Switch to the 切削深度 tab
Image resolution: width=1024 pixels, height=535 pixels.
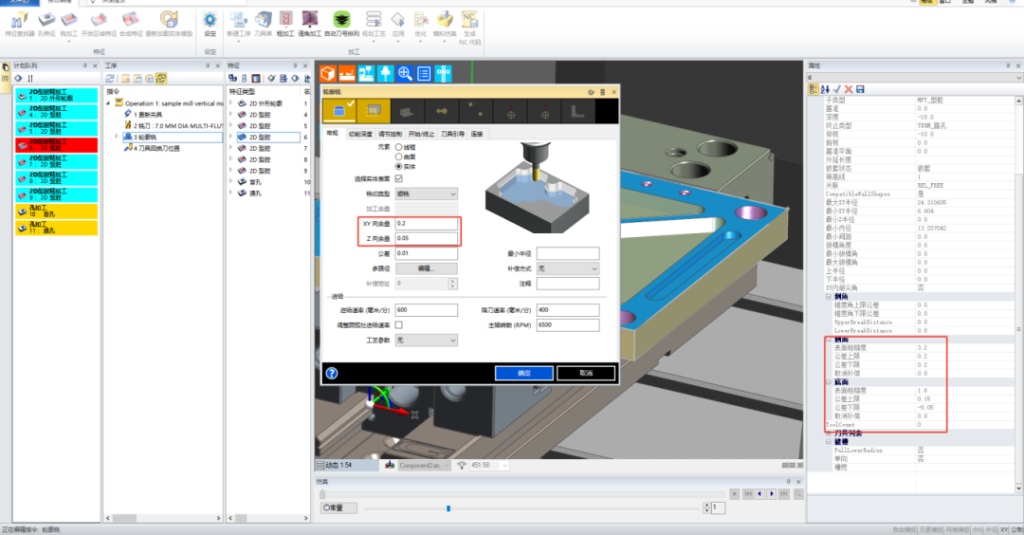click(360, 133)
